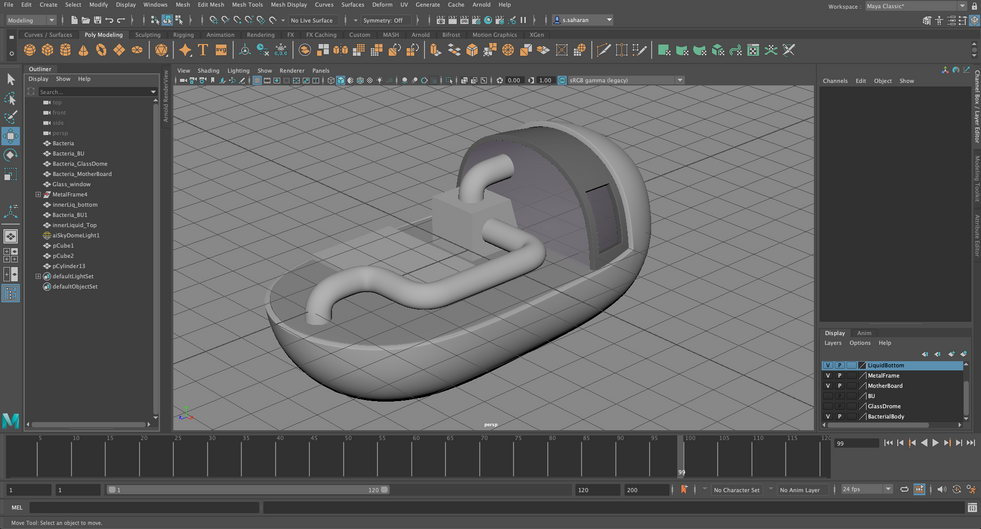
Task: Toggle visibility of BU layer
Action: [828, 396]
